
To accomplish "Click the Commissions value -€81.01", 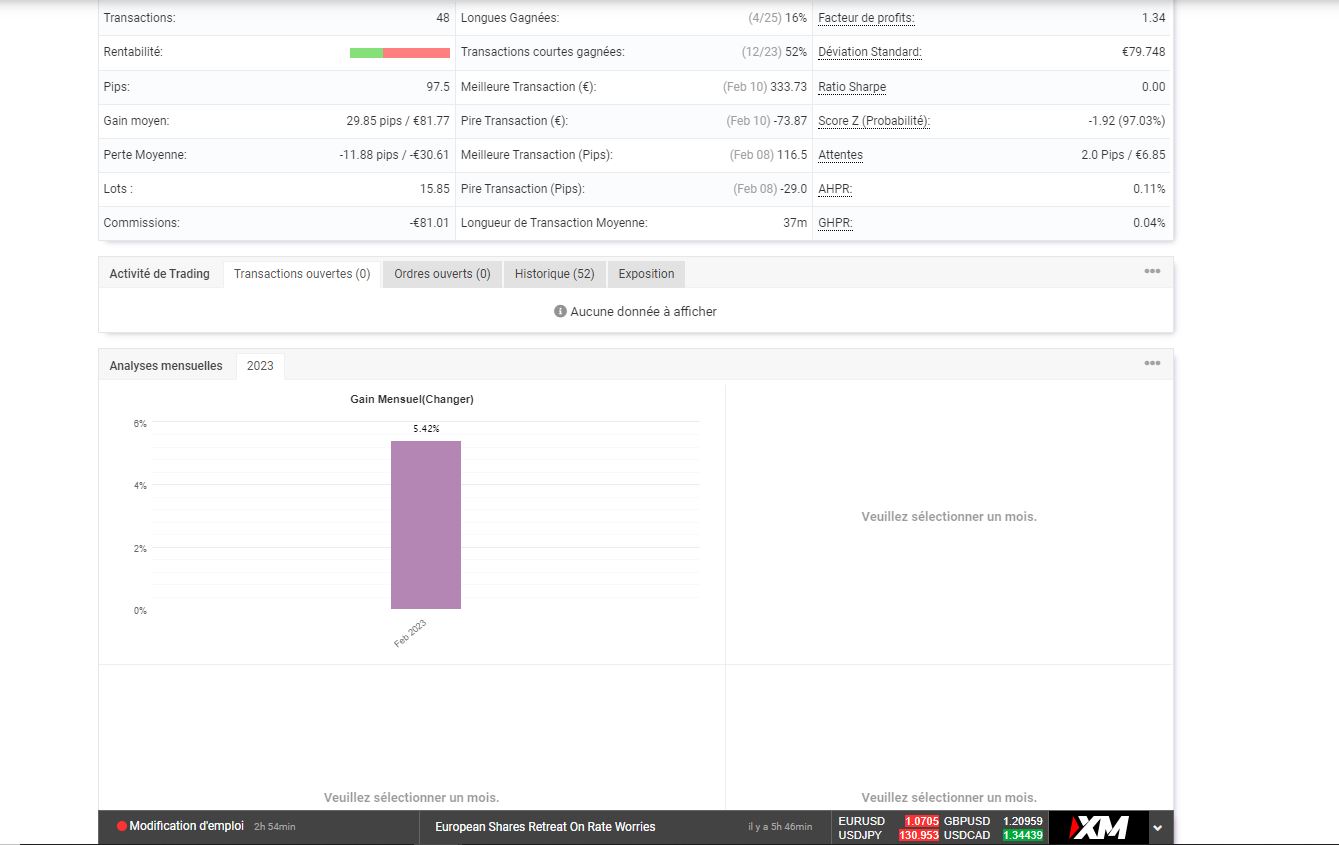I will [430, 223].
